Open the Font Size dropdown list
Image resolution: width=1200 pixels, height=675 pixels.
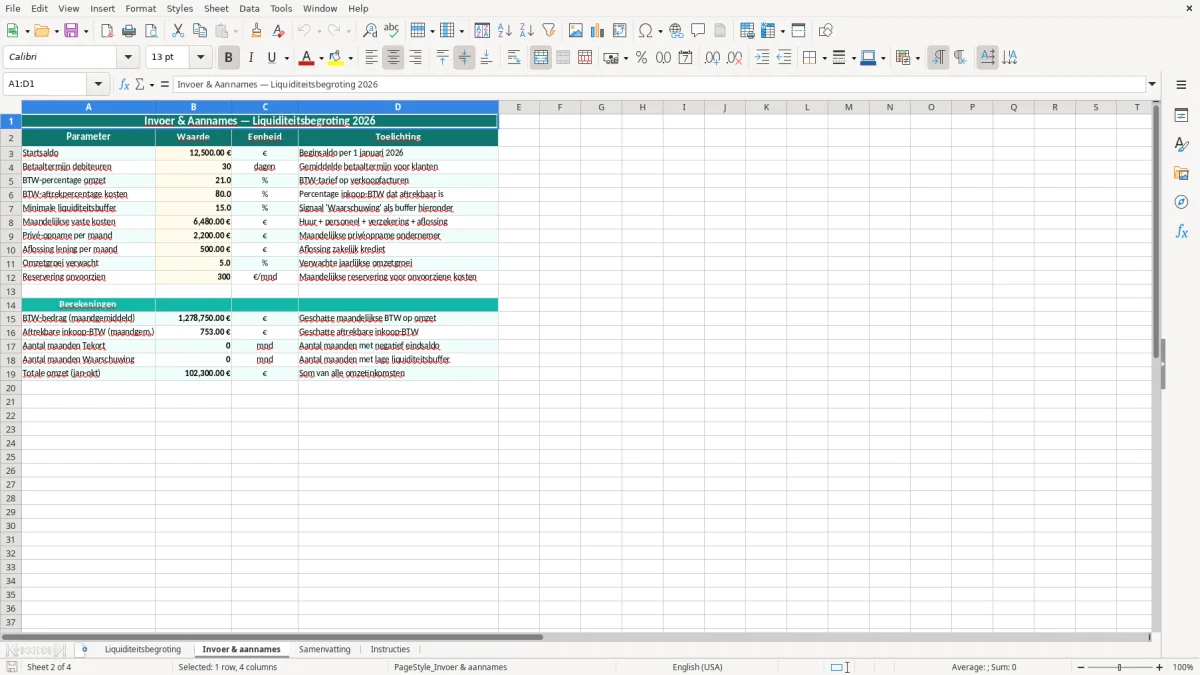(200, 58)
